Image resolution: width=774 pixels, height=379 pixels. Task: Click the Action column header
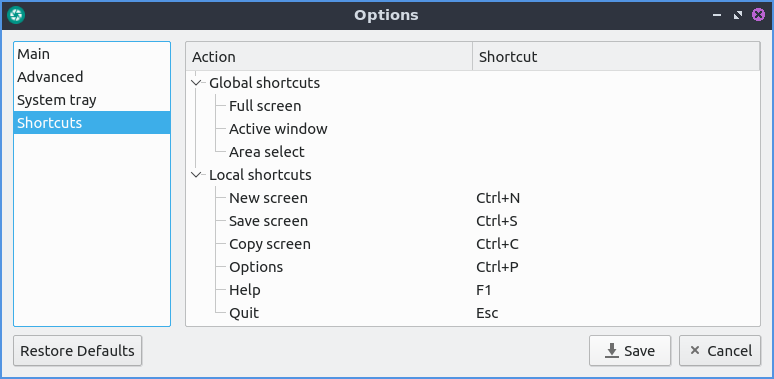[329, 57]
